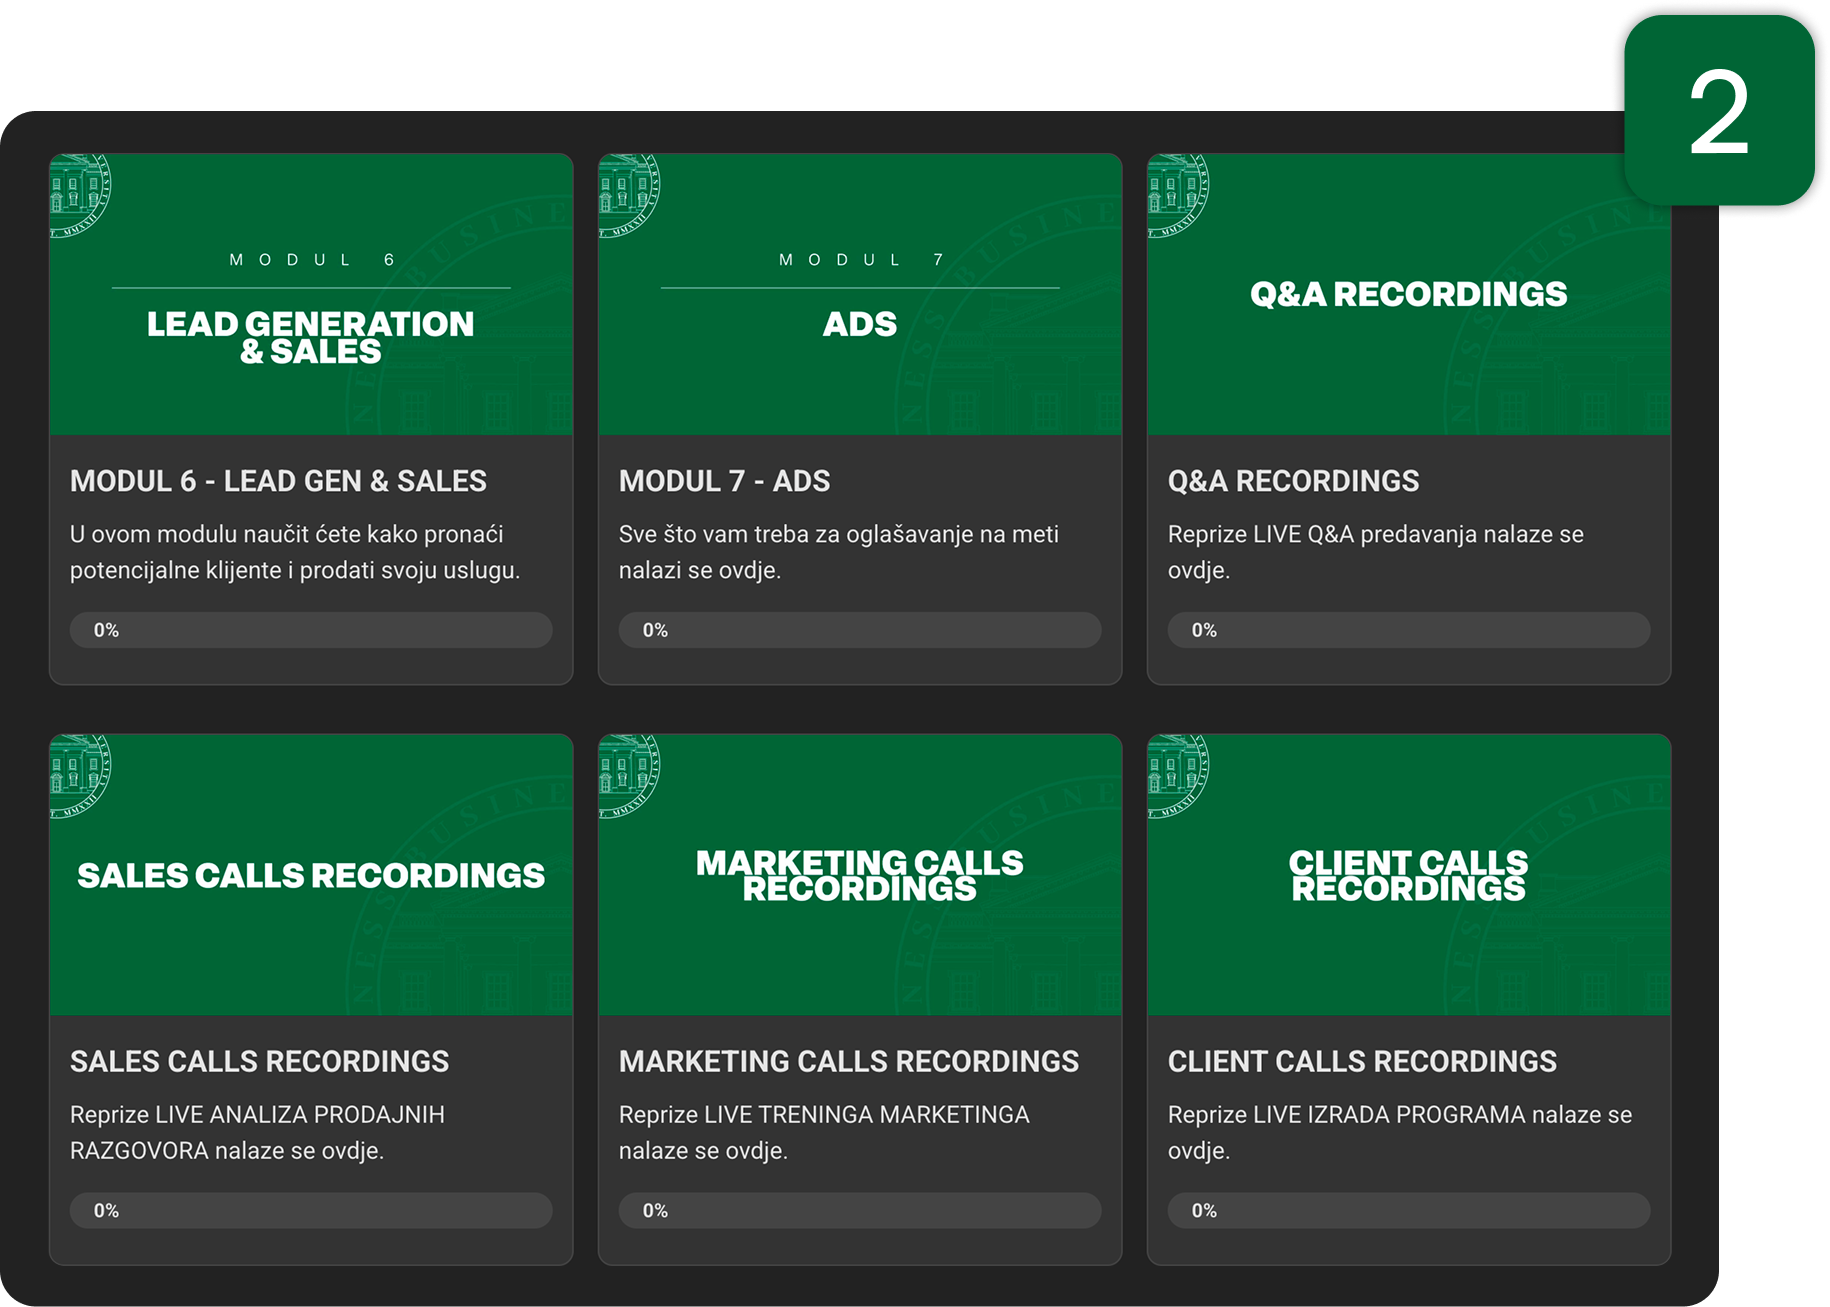Click the seal logo on Q&A Recordings card
The width and height of the screenshot is (1830, 1307).
[1177, 194]
